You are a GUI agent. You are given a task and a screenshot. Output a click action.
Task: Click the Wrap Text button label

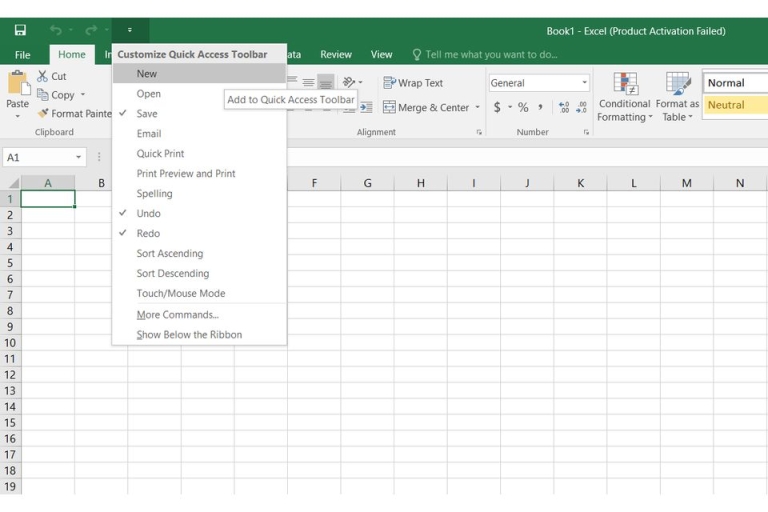[420, 83]
